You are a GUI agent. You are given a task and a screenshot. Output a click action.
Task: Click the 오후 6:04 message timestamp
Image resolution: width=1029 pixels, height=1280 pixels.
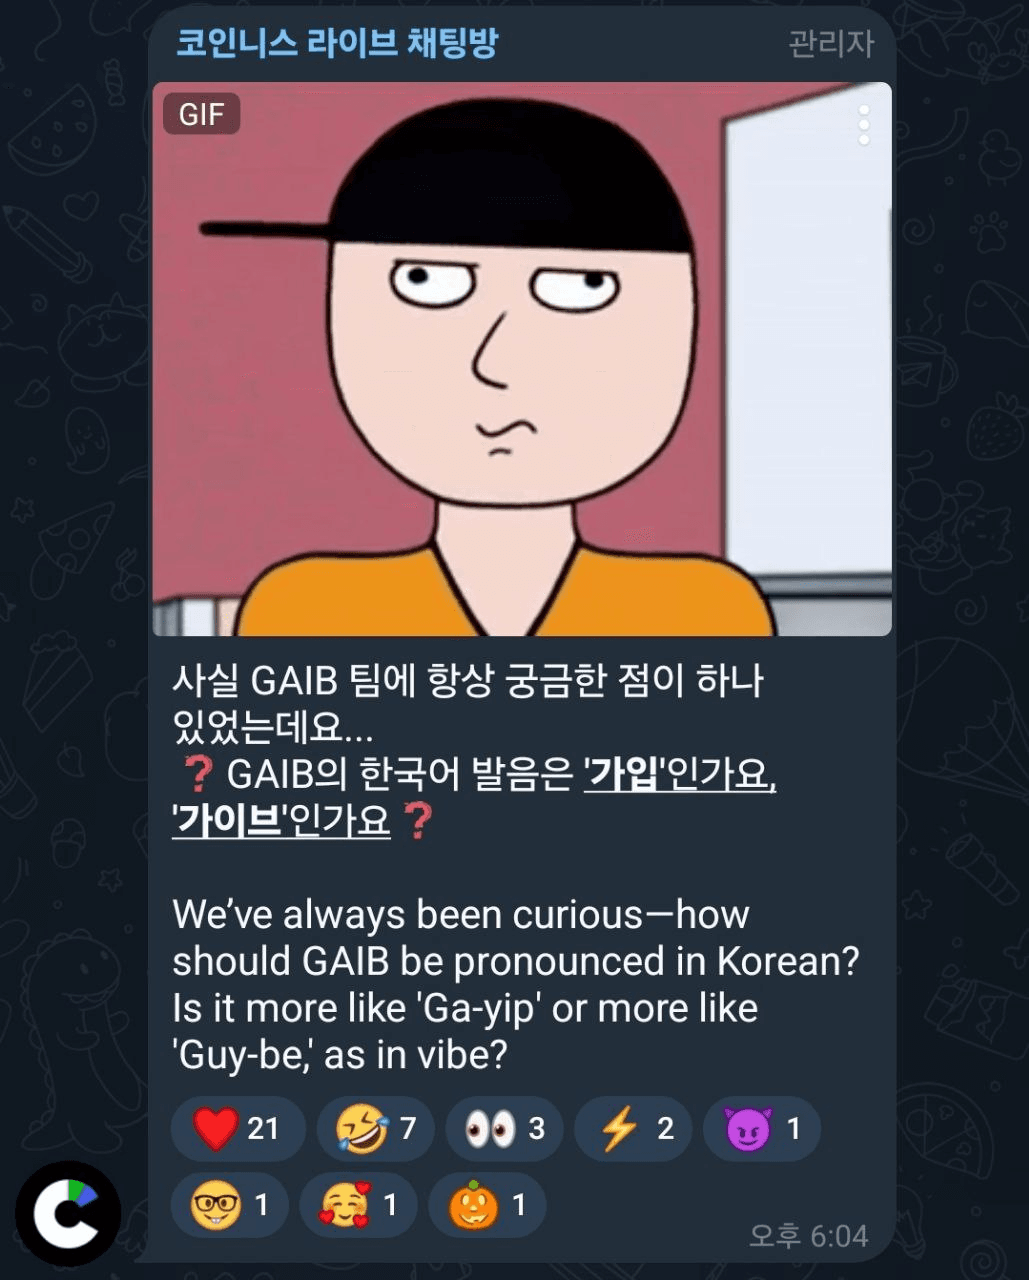808,1236
